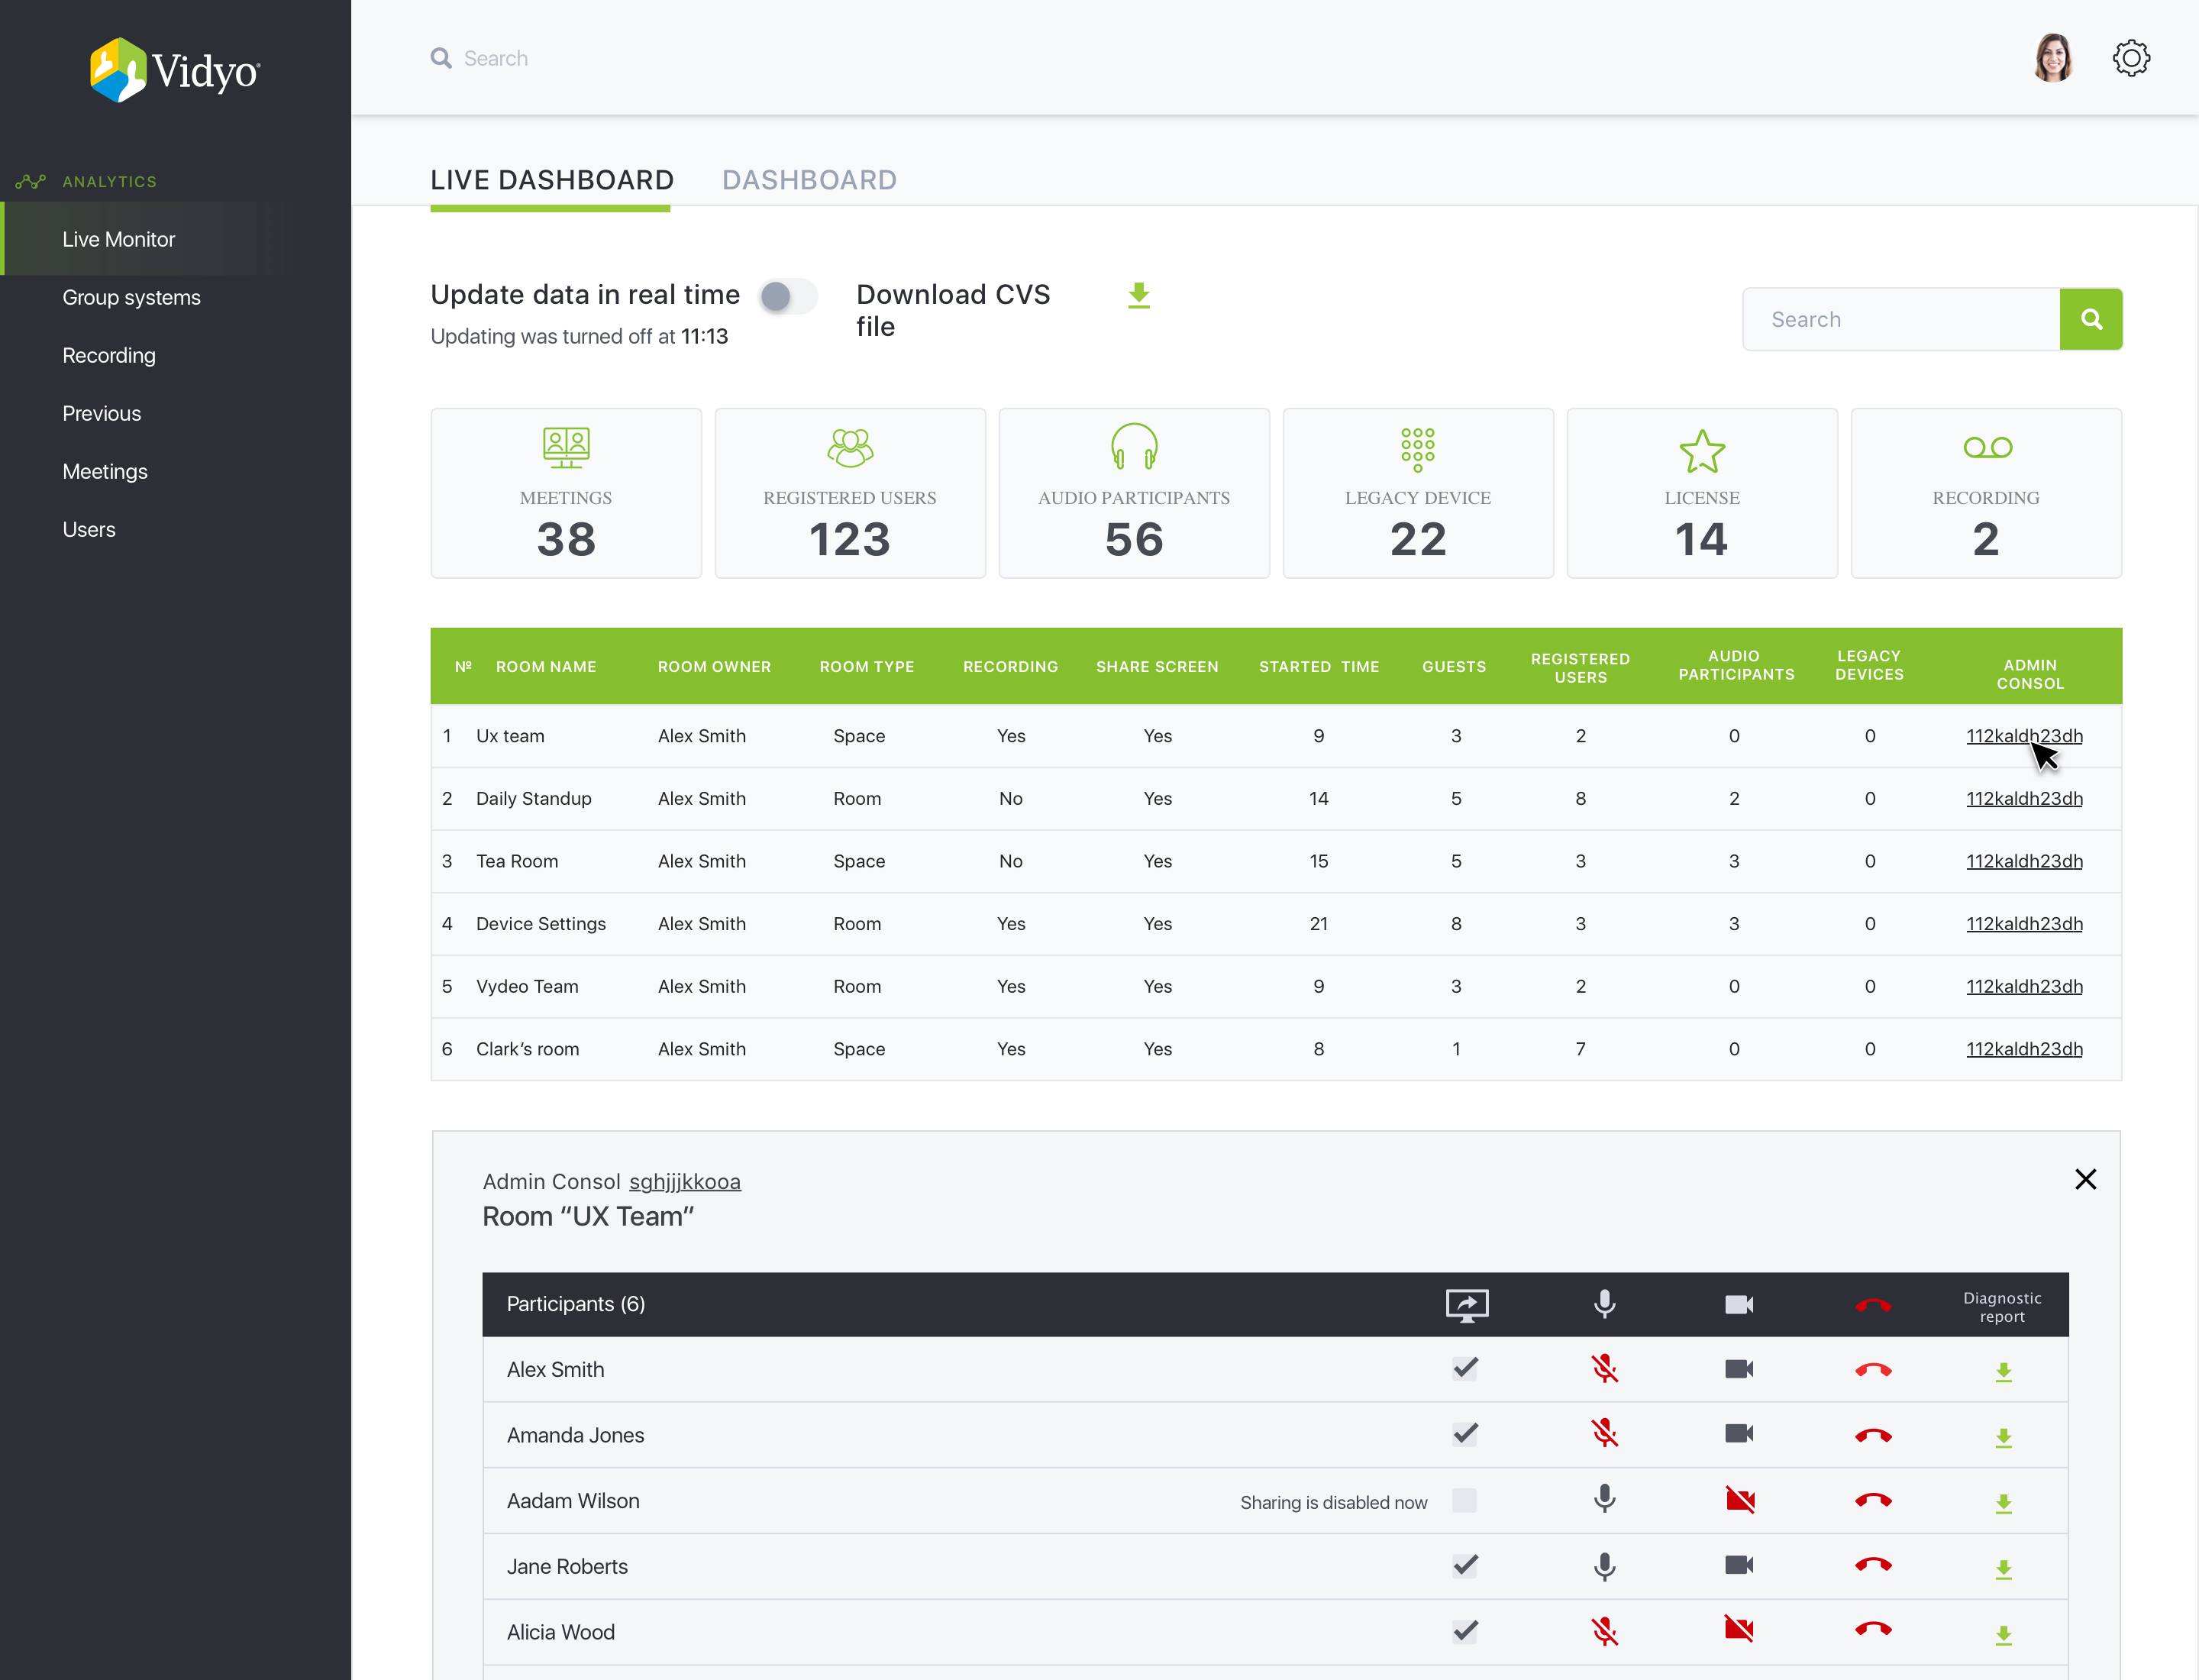This screenshot has width=2199, height=1680.
Task: Download Aadam Wilson's diagnostic report
Action: click(2003, 1504)
